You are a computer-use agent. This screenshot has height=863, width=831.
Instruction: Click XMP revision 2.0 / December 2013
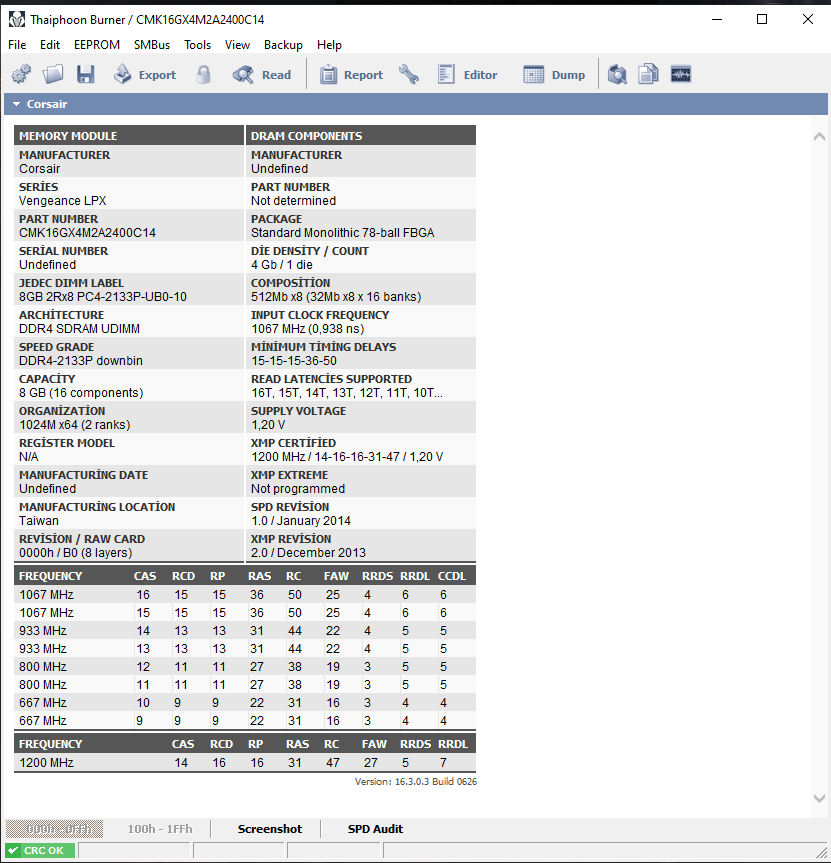[308, 553]
